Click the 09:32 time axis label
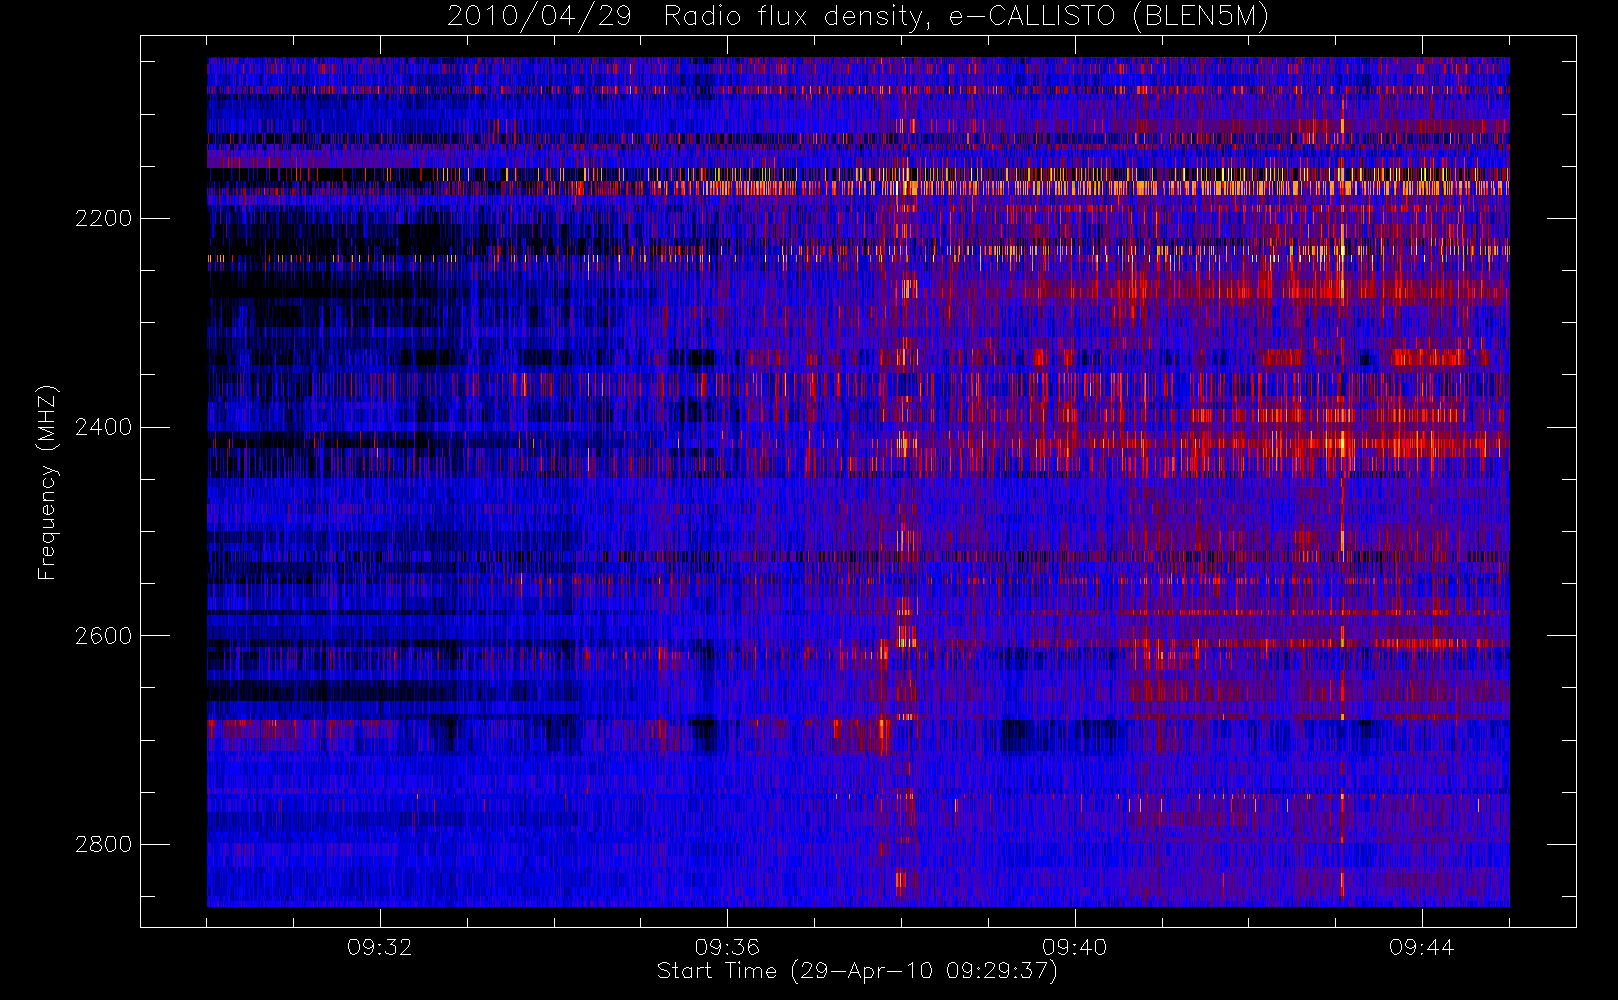1618x1000 pixels. (x=380, y=947)
